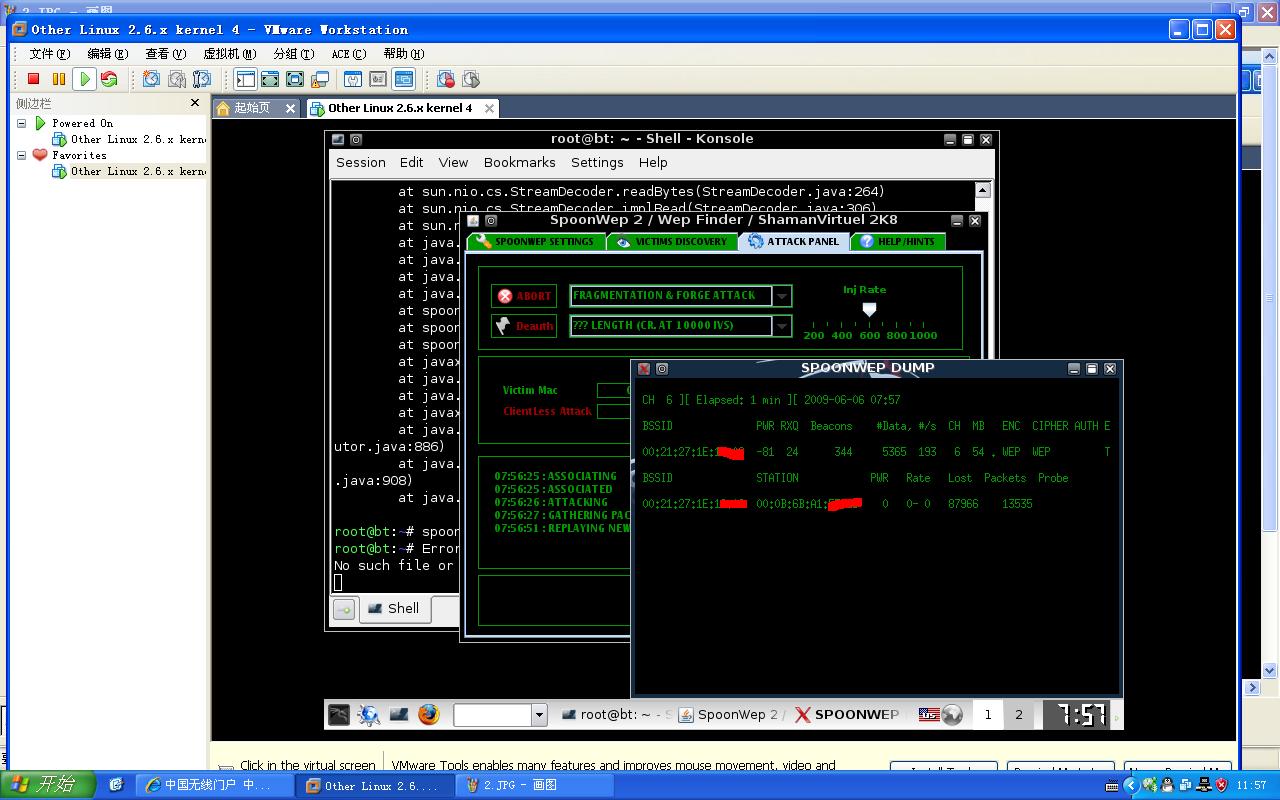This screenshot has width=1280, height=800.
Task: Click the Deauth button
Action: tap(524, 326)
